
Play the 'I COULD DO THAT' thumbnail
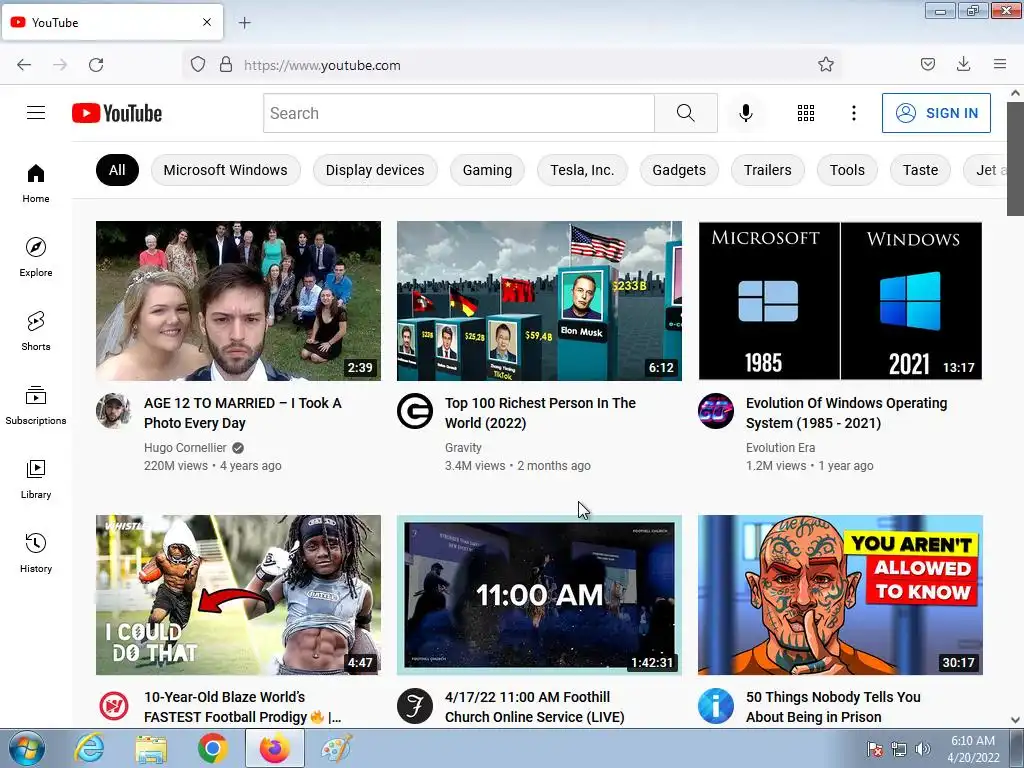(238, 595)
